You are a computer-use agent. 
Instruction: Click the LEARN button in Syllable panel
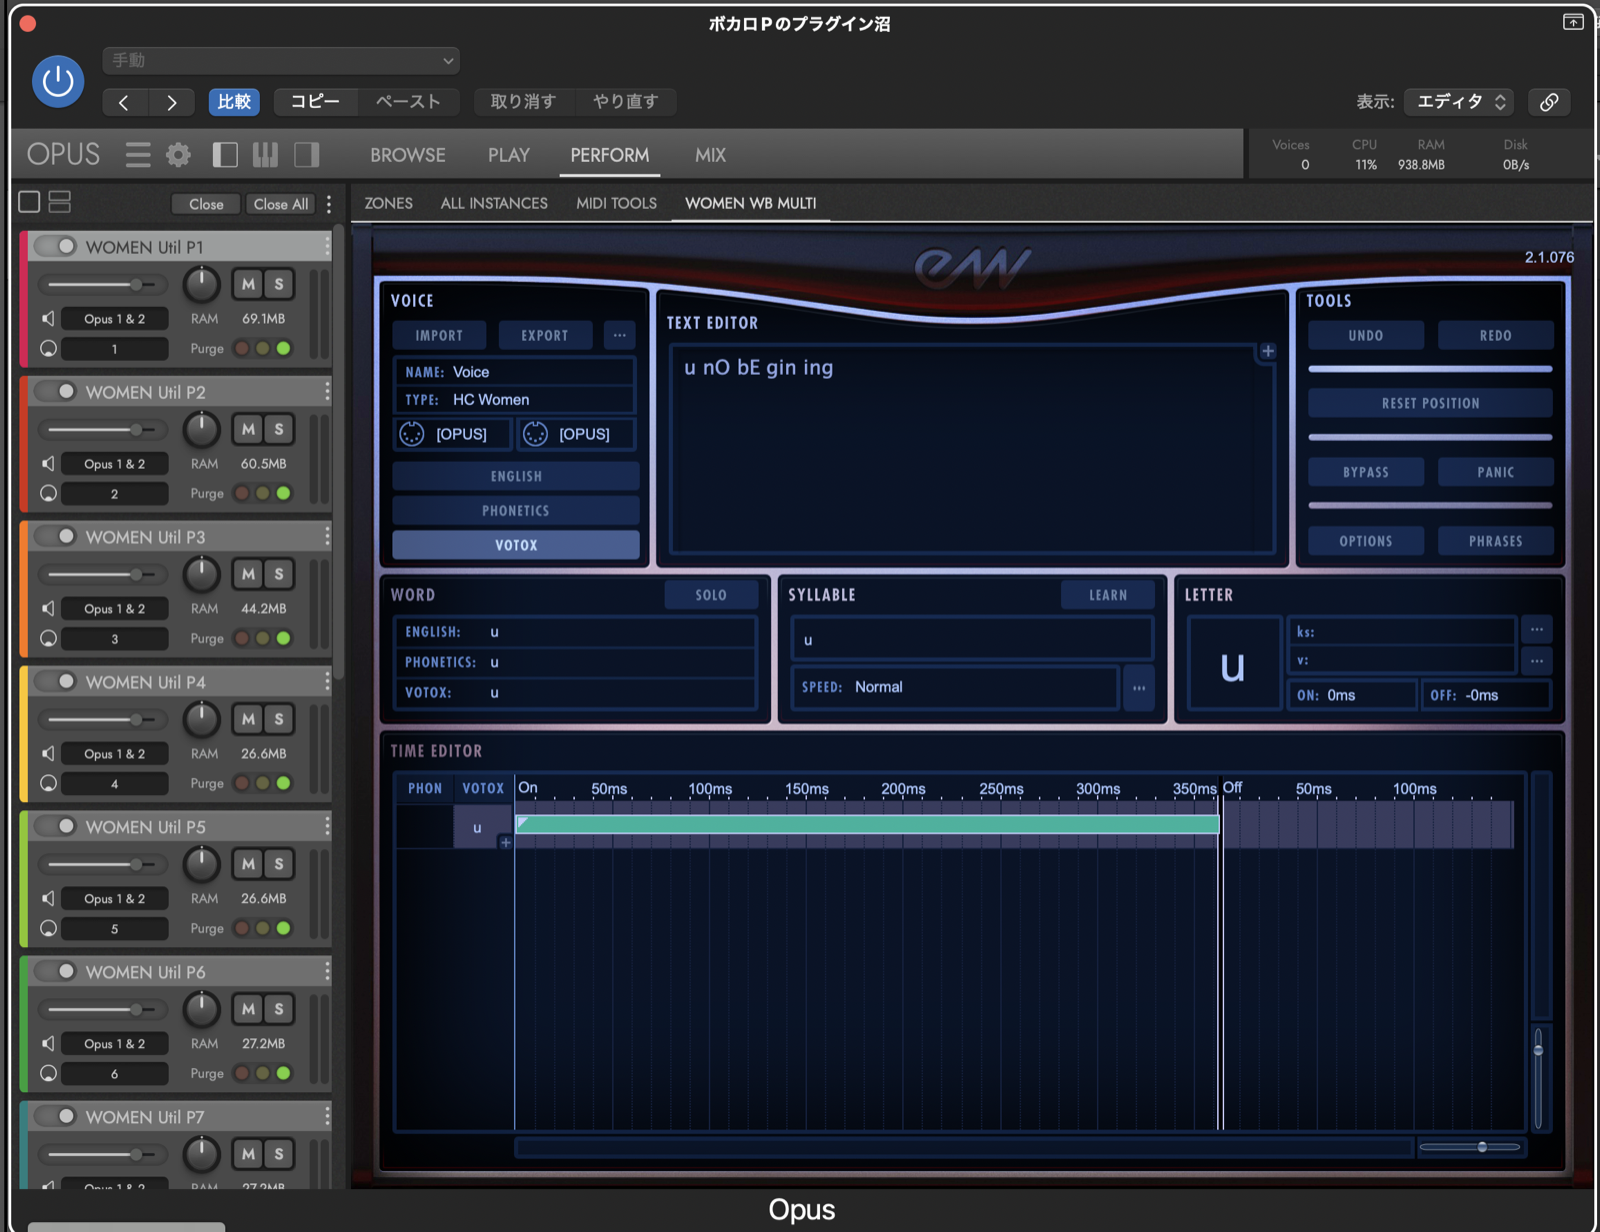(1108, 595)
